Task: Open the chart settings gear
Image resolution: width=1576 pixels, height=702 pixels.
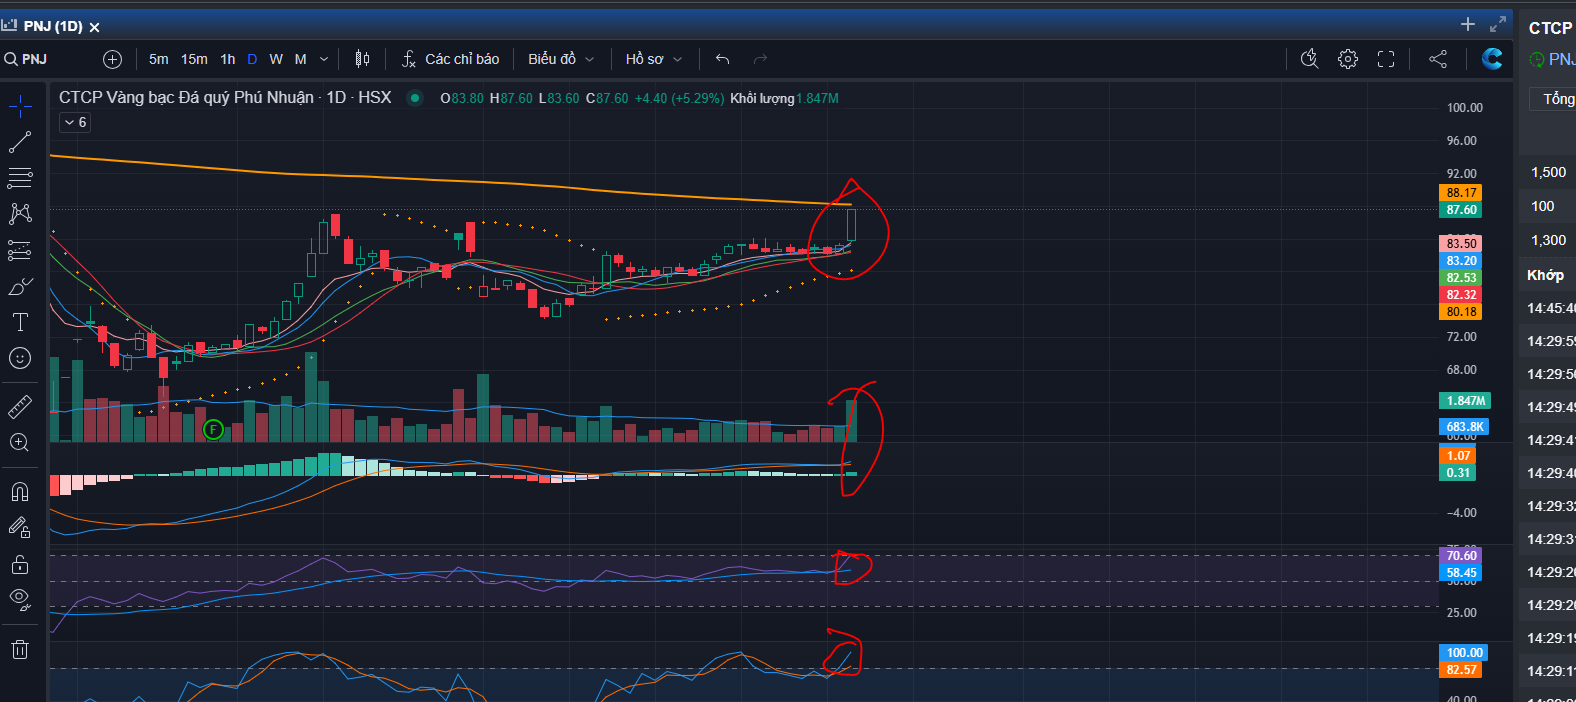Action: coord(1348,59)
